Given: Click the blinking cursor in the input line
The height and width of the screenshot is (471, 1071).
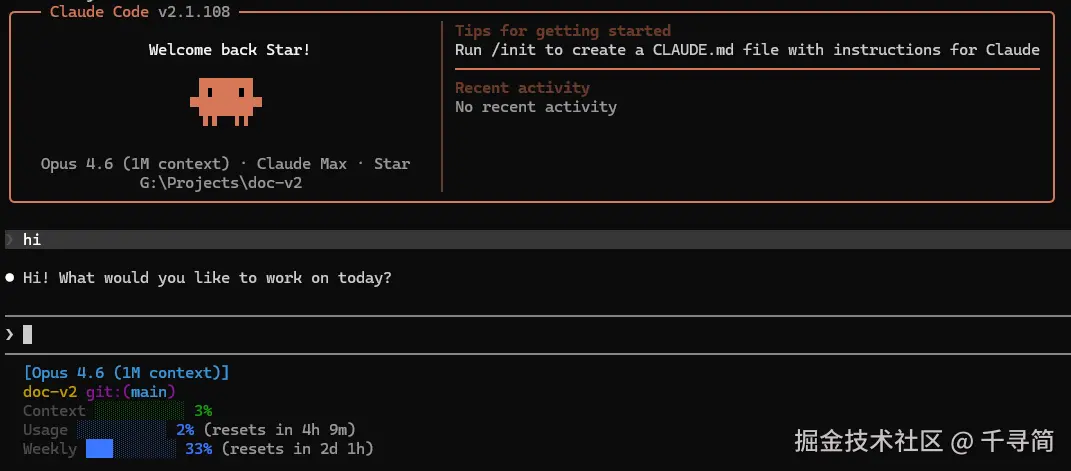Looking at the screenshot, I should coord(28,334).
